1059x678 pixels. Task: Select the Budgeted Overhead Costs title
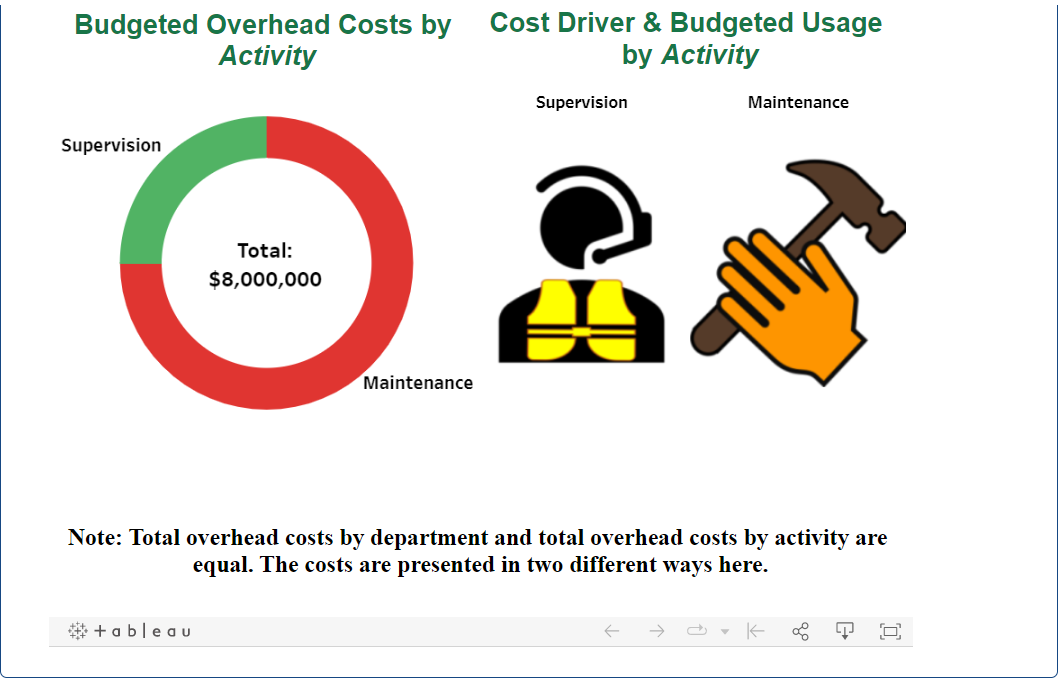(x=261, y=38)
